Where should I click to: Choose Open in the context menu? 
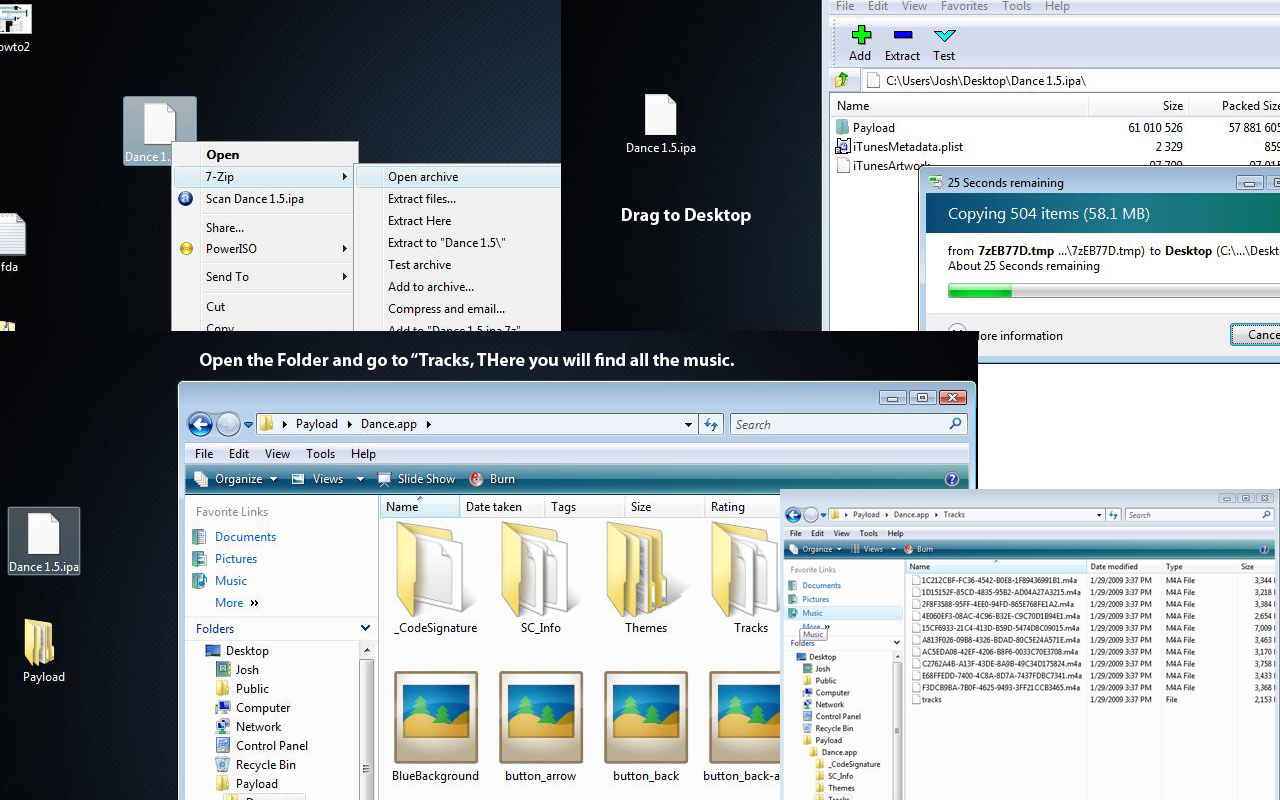tap(222, 154)
